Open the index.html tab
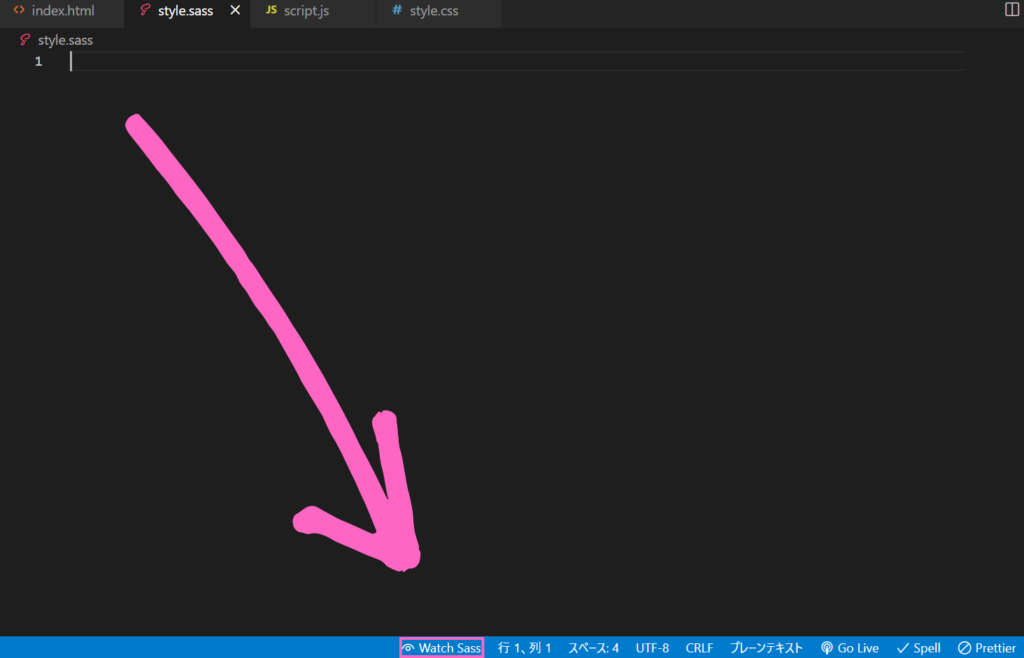 click(x=62, y=11)
